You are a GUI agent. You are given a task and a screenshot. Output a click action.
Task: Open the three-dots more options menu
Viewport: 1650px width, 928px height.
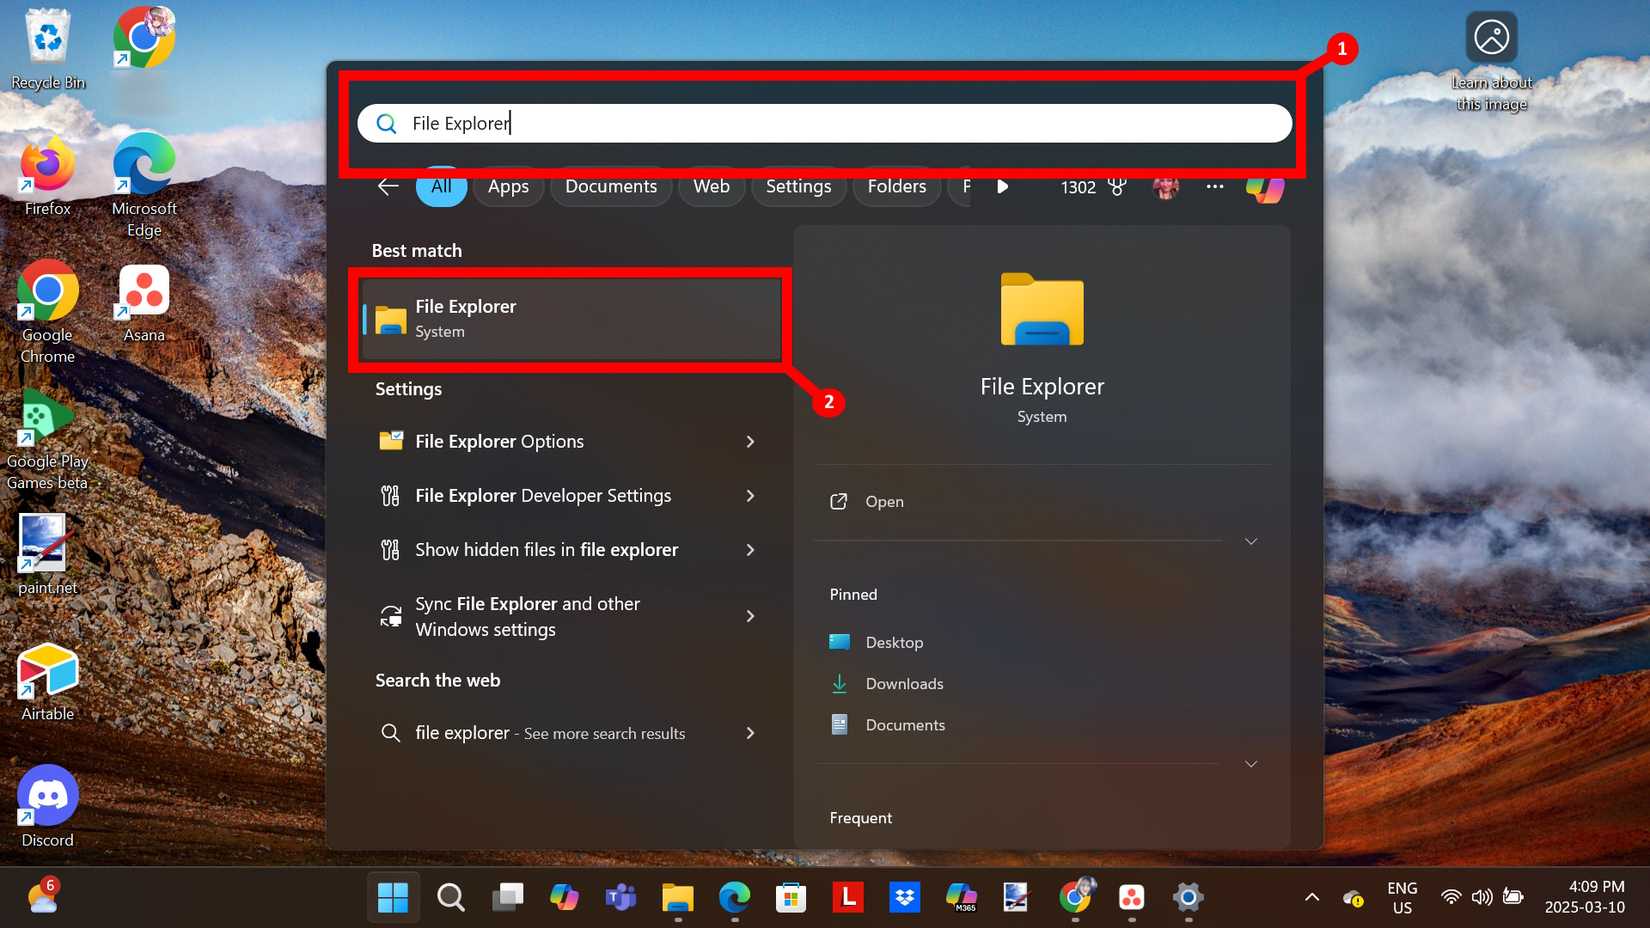(1215, 187)
